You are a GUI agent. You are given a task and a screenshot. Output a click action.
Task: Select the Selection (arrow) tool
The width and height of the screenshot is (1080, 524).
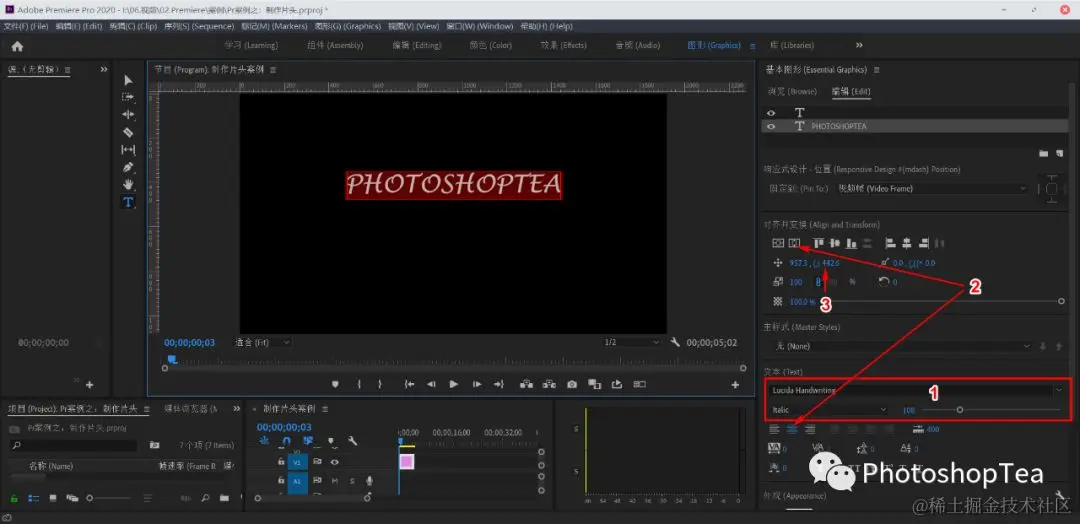(x=128, y=80)
